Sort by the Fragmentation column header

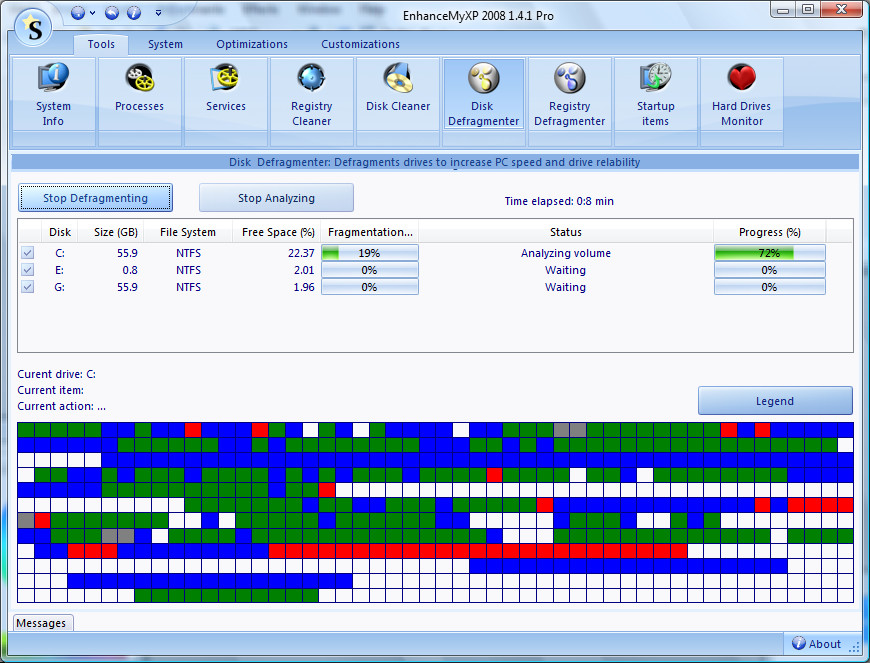pos(370,232)
